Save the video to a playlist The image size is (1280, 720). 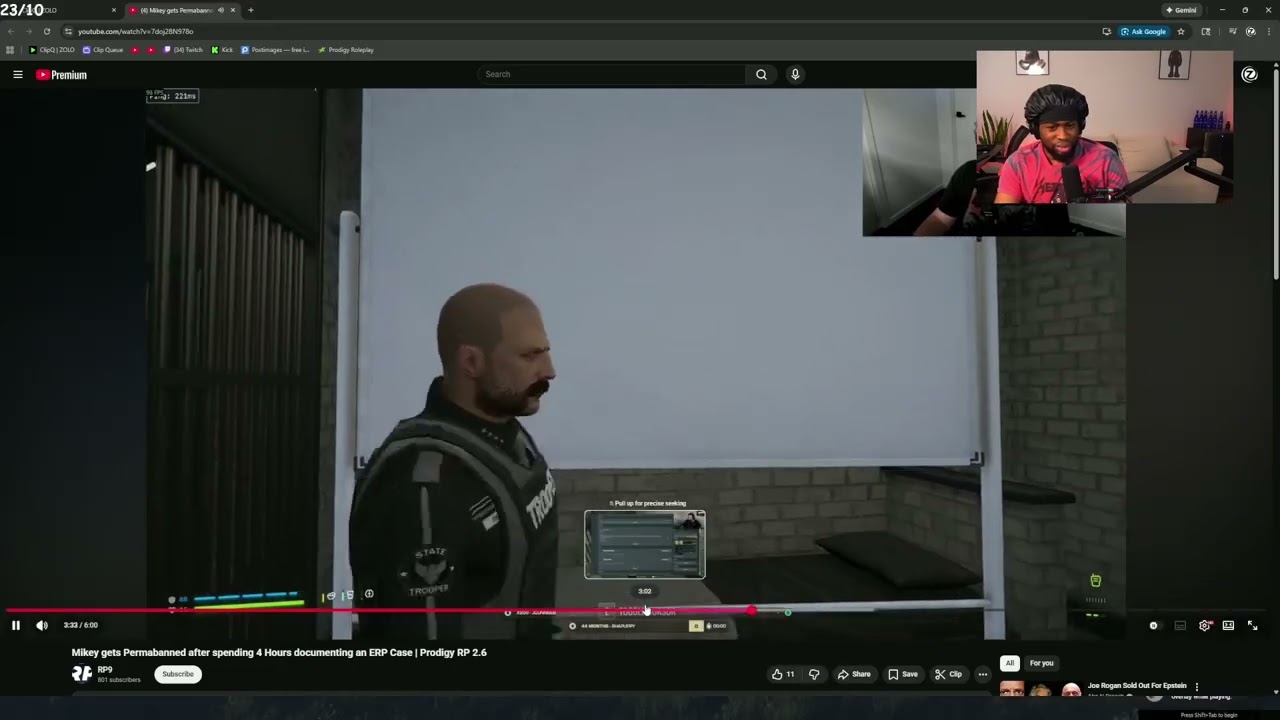pyautogui.click(x=903, y=674)
